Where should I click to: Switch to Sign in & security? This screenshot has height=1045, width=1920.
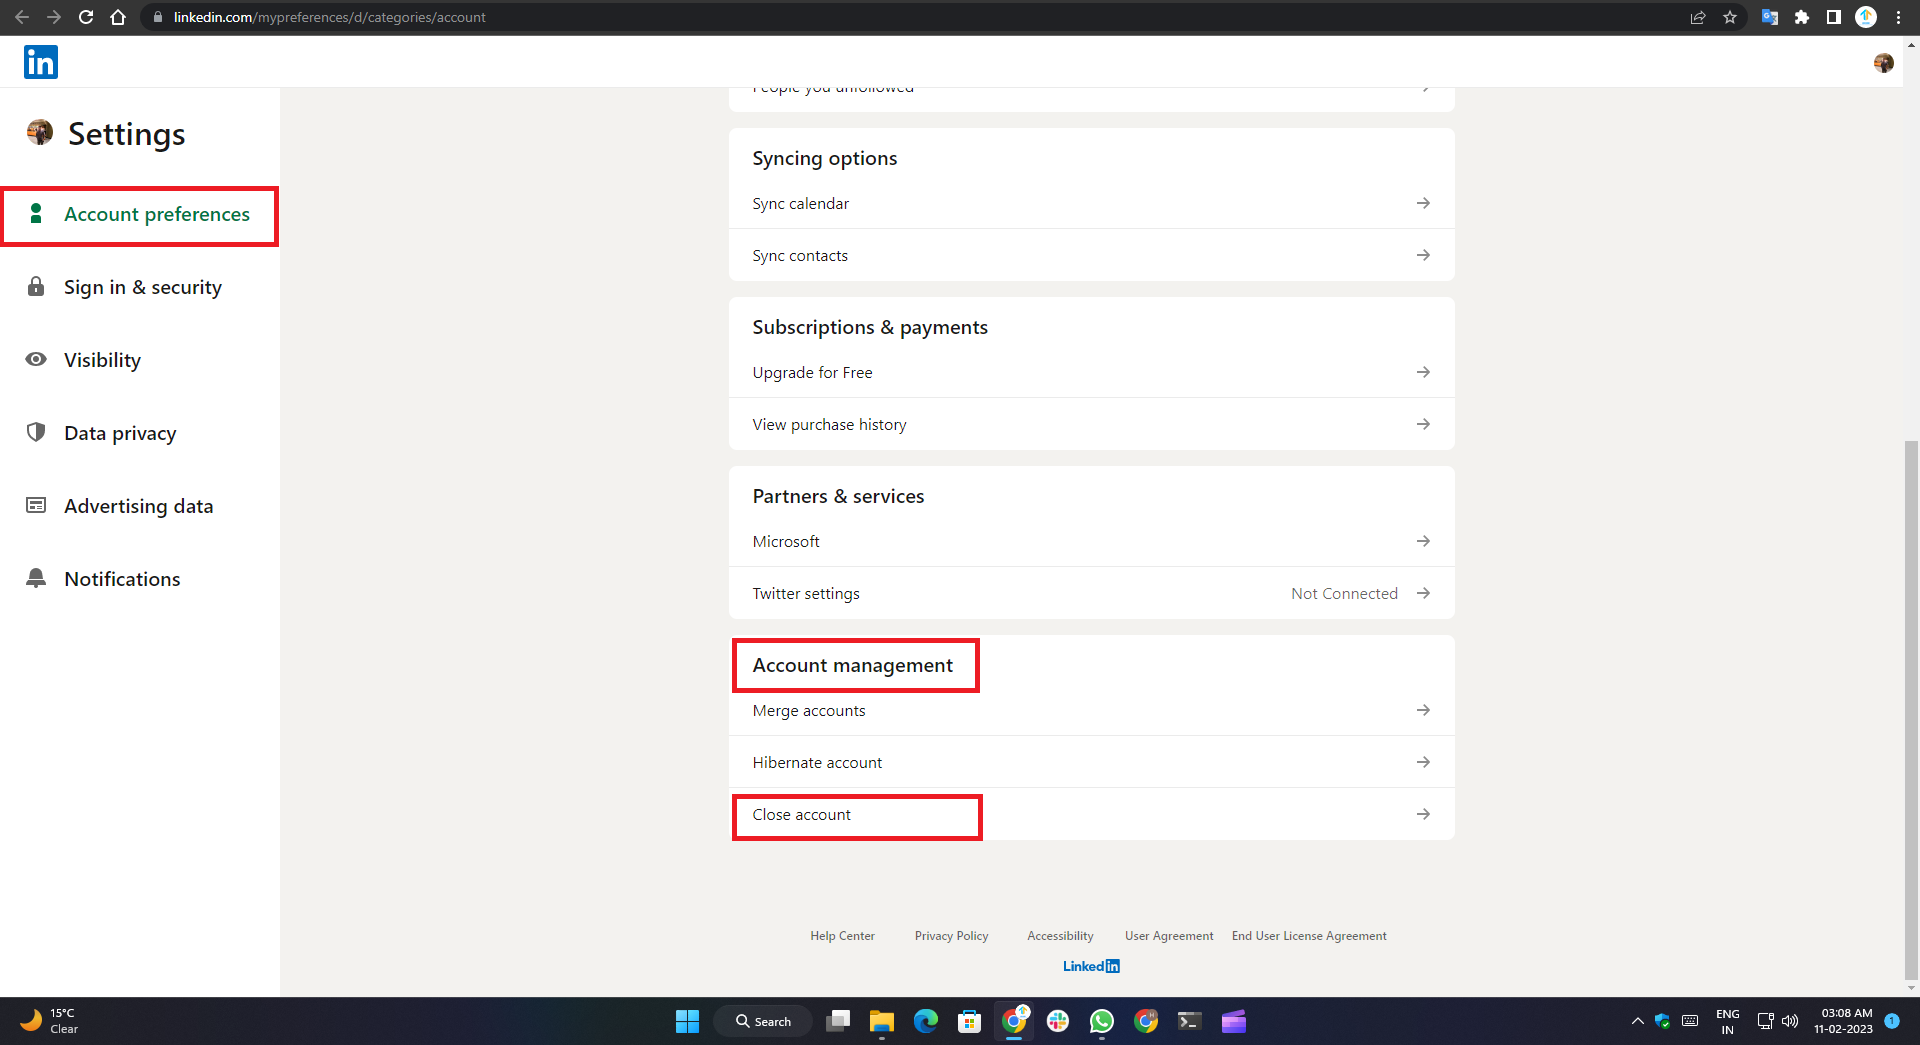click(142, 288)
